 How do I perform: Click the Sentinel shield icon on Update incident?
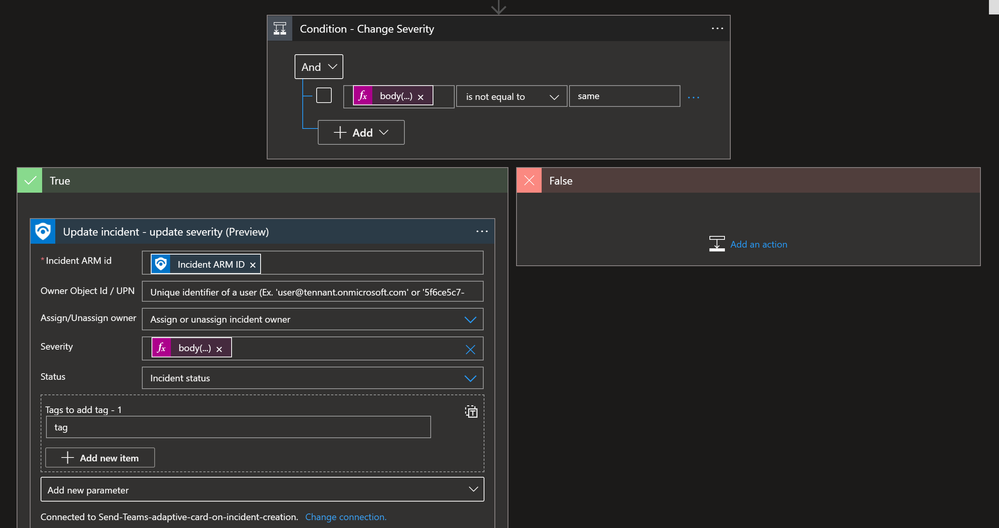[x=43, y=231]
